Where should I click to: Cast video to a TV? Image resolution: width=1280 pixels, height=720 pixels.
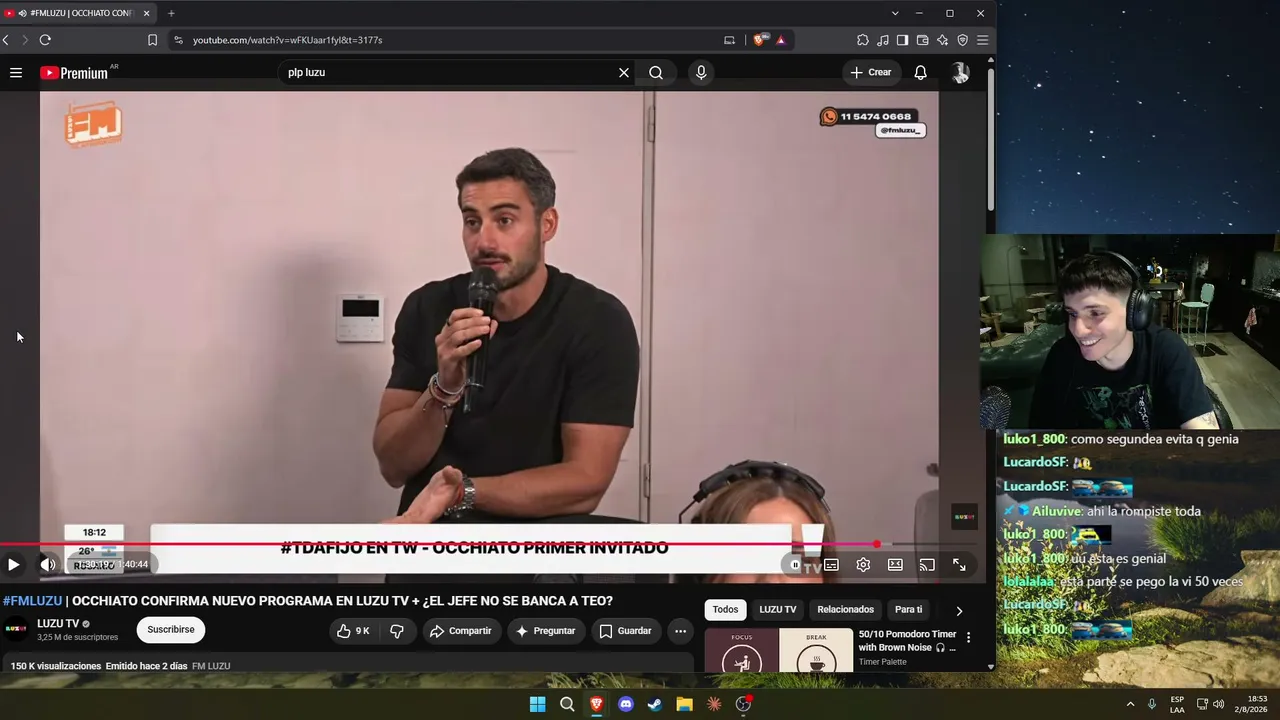pos(927,565)
